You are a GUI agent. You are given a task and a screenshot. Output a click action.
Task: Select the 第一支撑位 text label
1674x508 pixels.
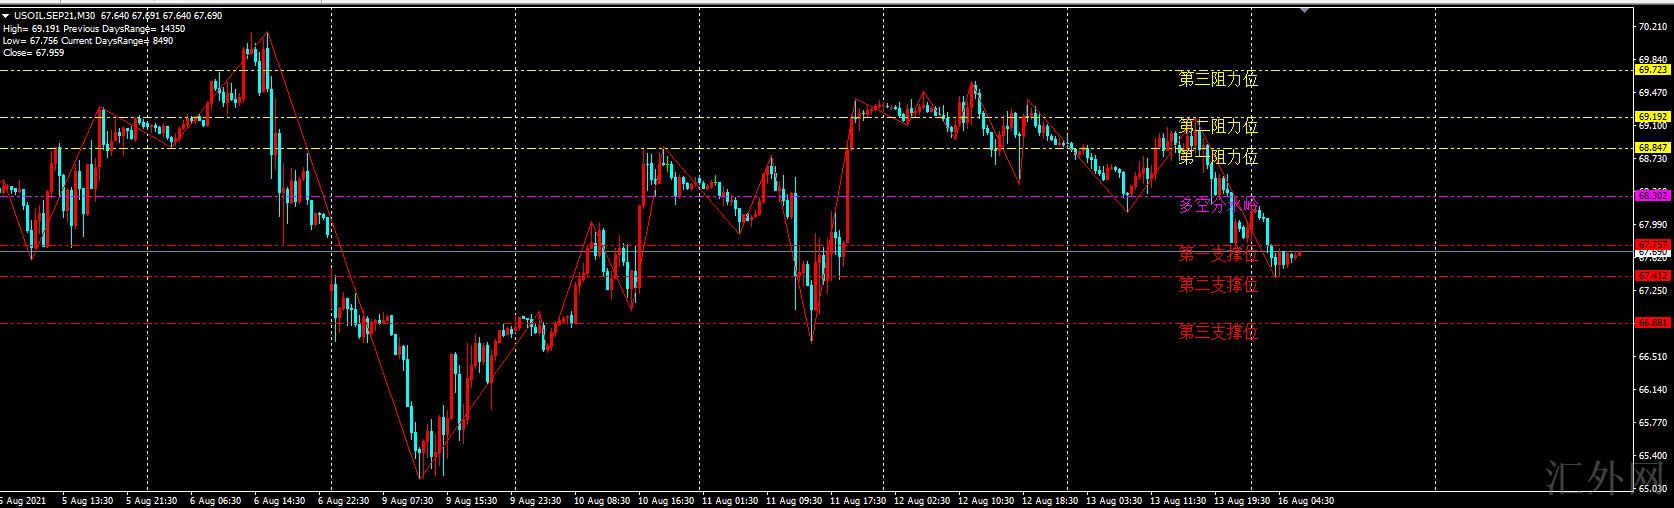point(1217,254)
